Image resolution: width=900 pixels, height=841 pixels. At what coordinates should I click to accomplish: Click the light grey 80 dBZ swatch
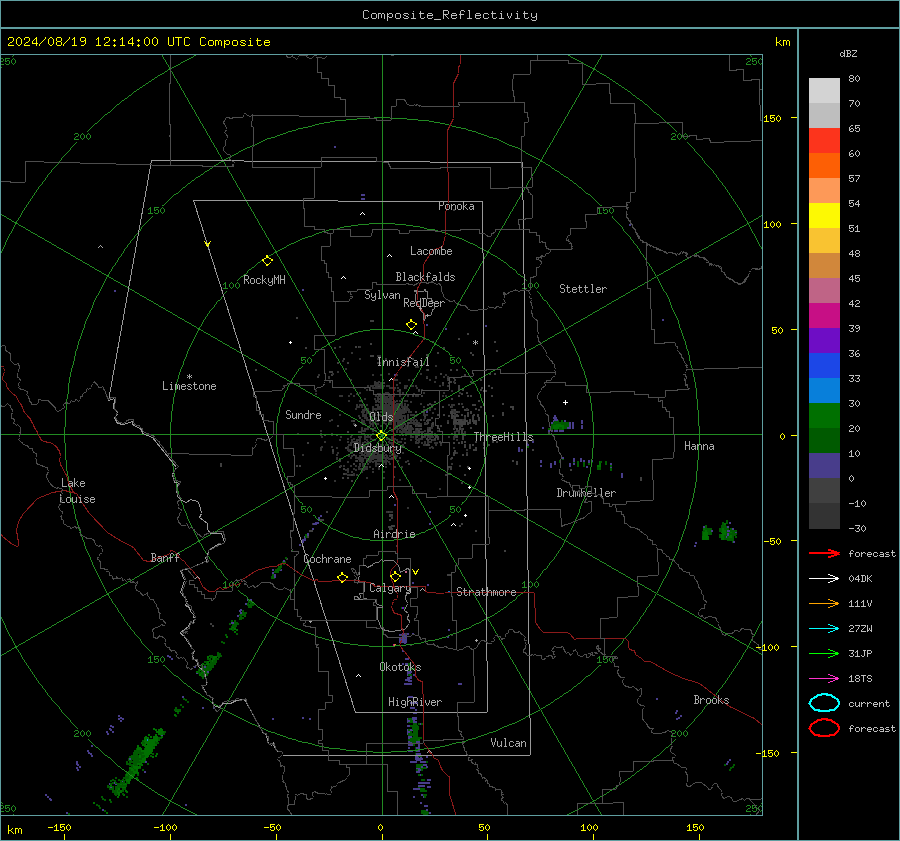824,91
